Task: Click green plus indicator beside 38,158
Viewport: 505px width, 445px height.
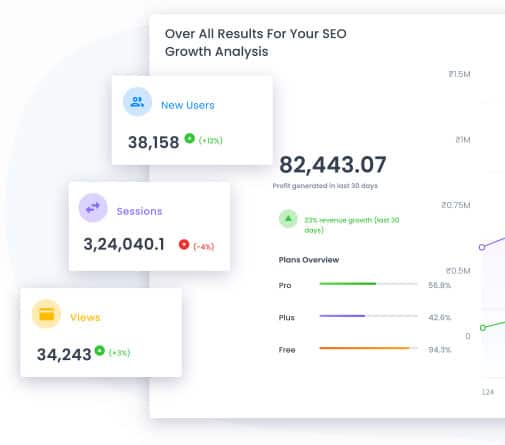Action: point(190,138)
